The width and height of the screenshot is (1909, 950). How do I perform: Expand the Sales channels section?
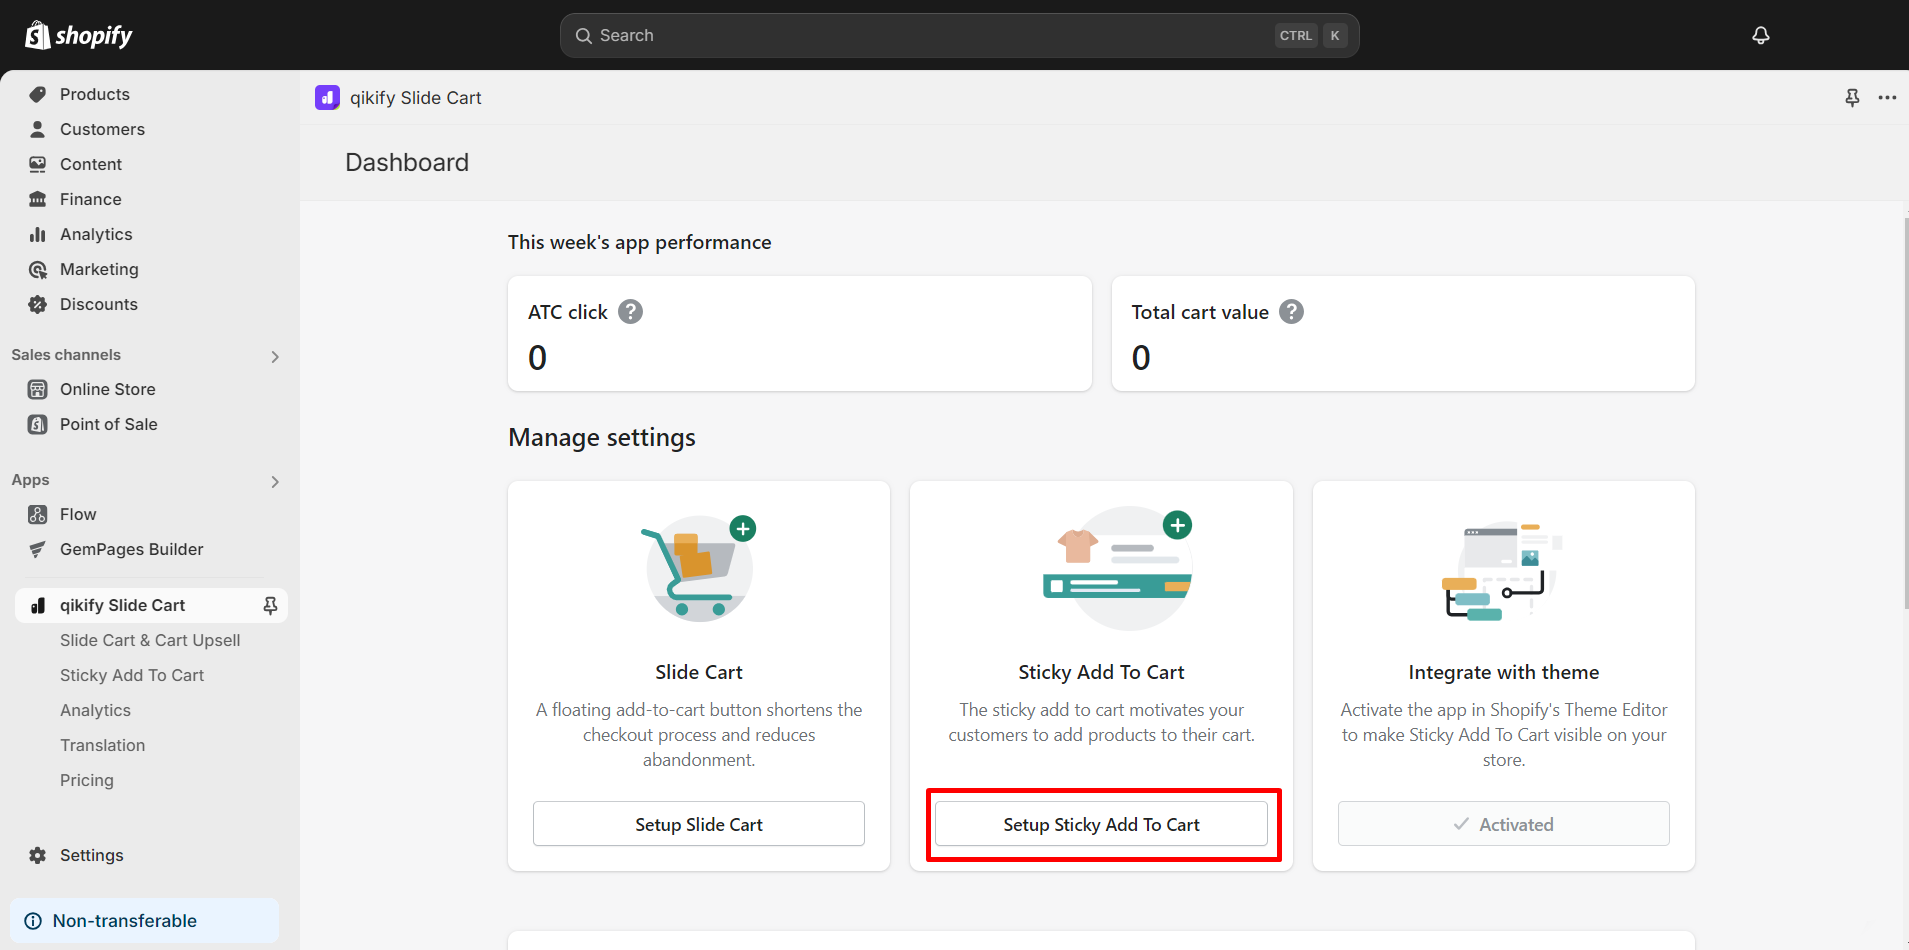click(275, 356)
